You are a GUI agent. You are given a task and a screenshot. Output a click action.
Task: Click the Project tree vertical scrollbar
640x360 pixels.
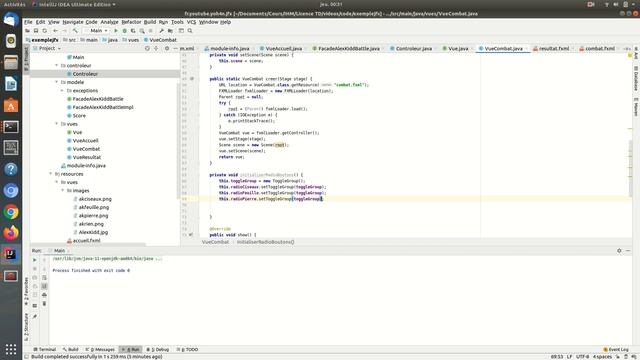pyautogui.click(x=178, y=141)
